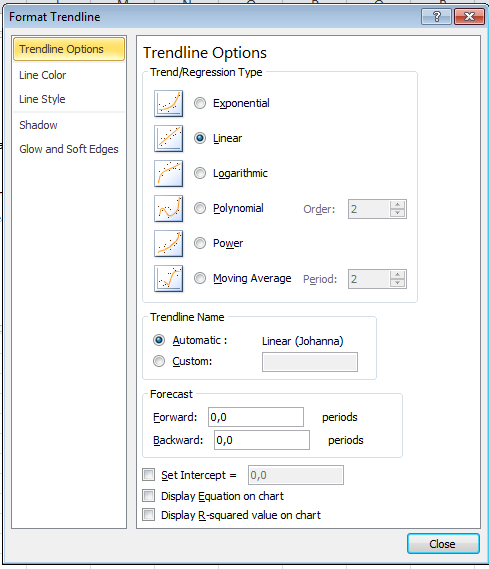The image size is (489, 569).
Task: Click the Logarithmic trendline chart icon
Action: pos(168,173)
